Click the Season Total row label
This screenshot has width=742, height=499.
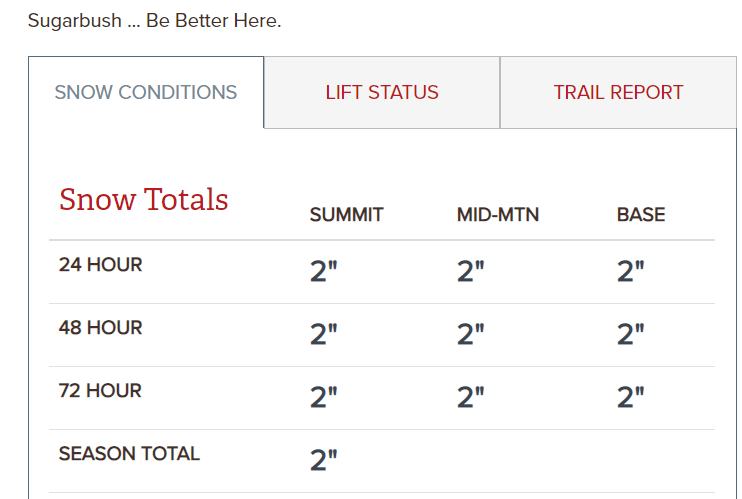[x=129, y=454]
